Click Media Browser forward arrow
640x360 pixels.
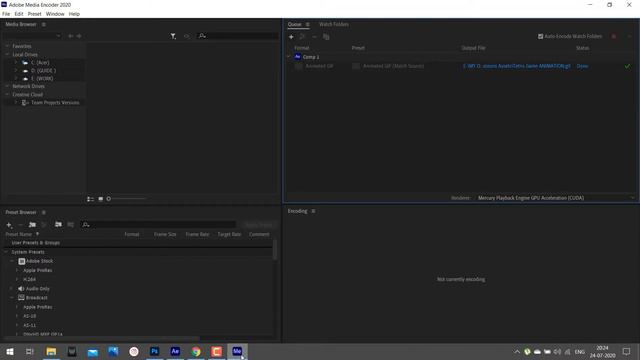[x=79, y=36]
